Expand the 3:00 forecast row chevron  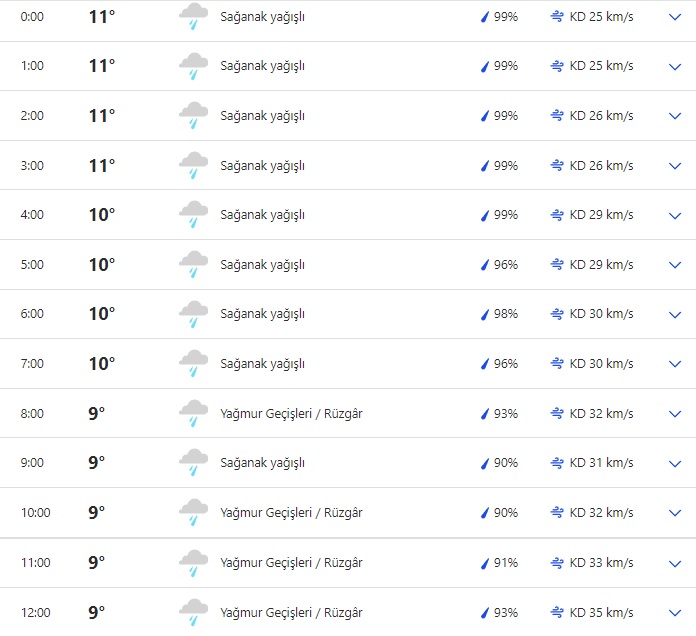674,166
